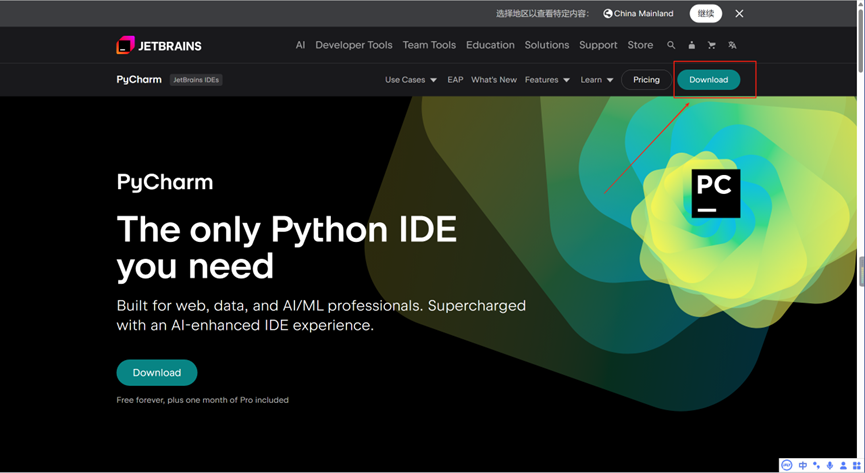Click the Pricing button
Viewport: 865px width, 473px height.
point(646,79)
